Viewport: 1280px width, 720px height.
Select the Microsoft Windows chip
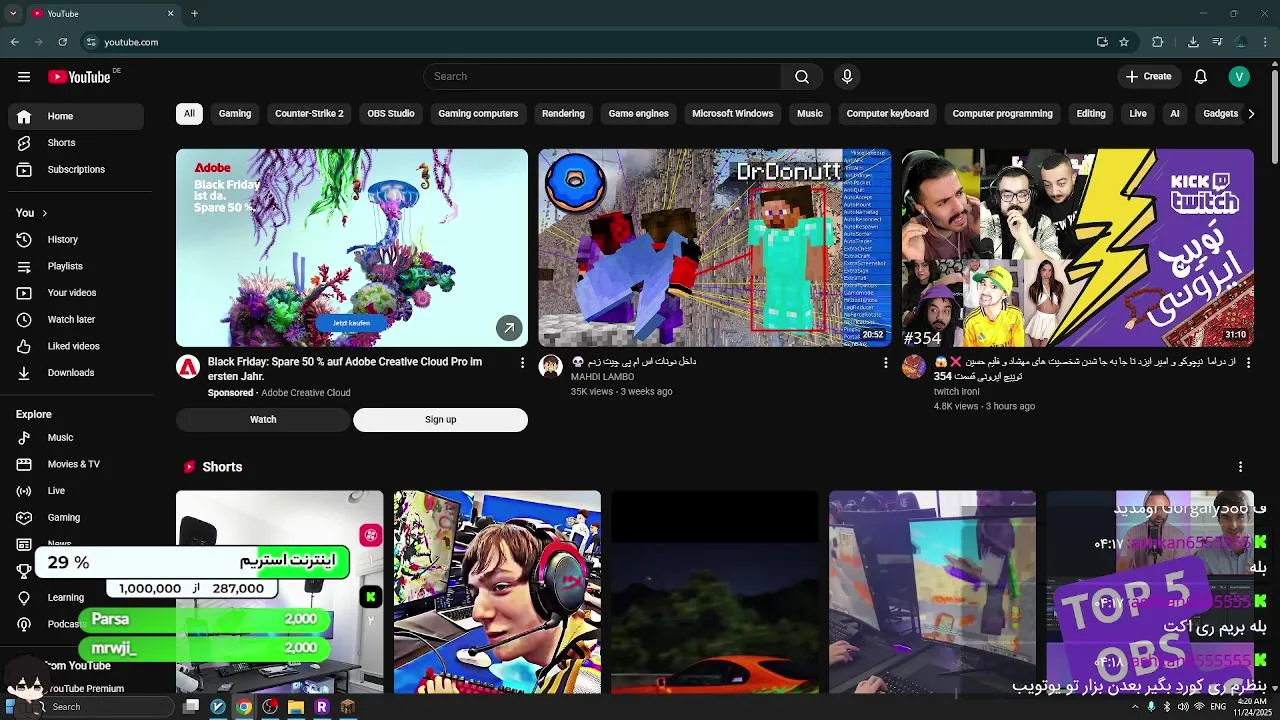733,114
